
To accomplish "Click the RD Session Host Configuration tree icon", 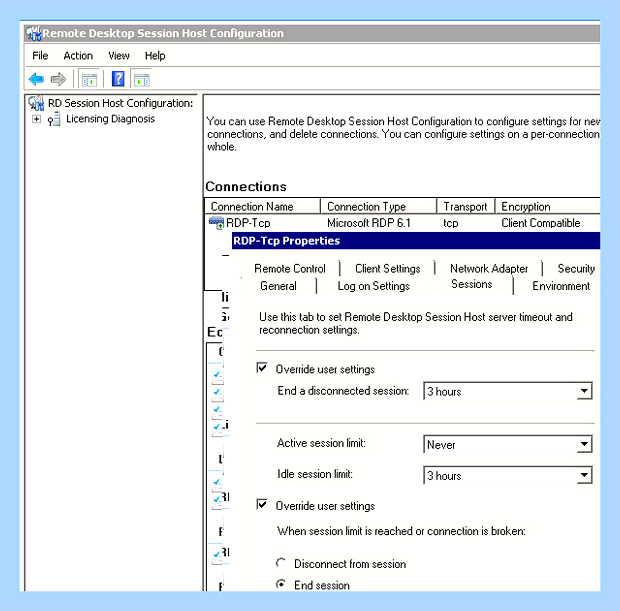I will (x=36, y=103).
